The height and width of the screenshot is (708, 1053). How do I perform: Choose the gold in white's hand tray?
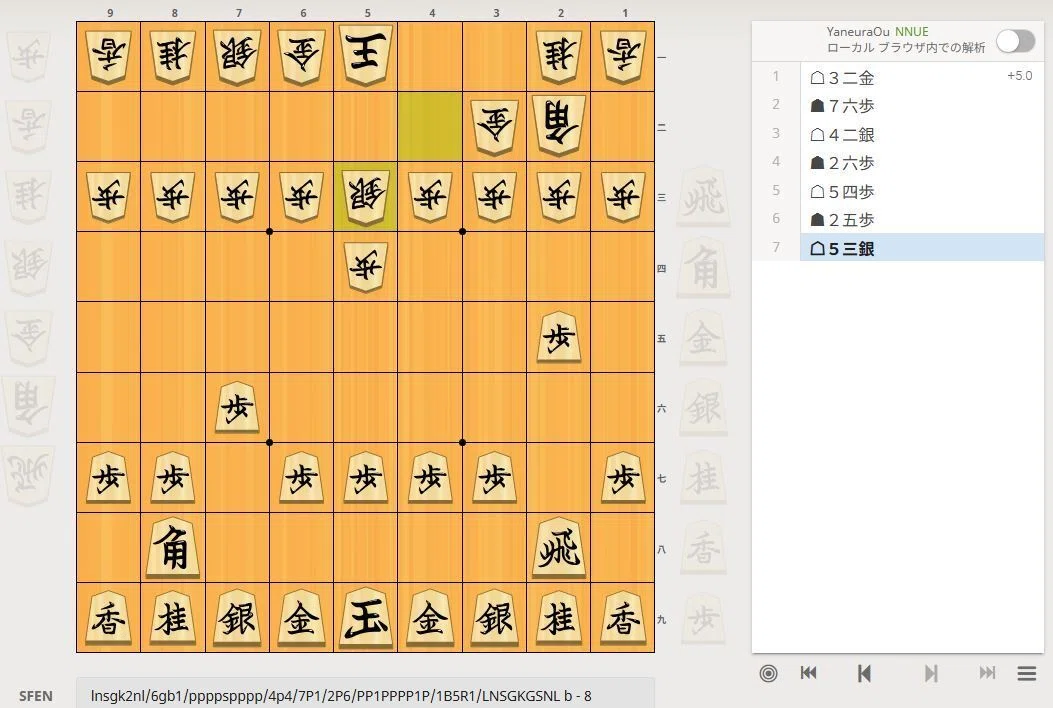[x=28, y=336]
